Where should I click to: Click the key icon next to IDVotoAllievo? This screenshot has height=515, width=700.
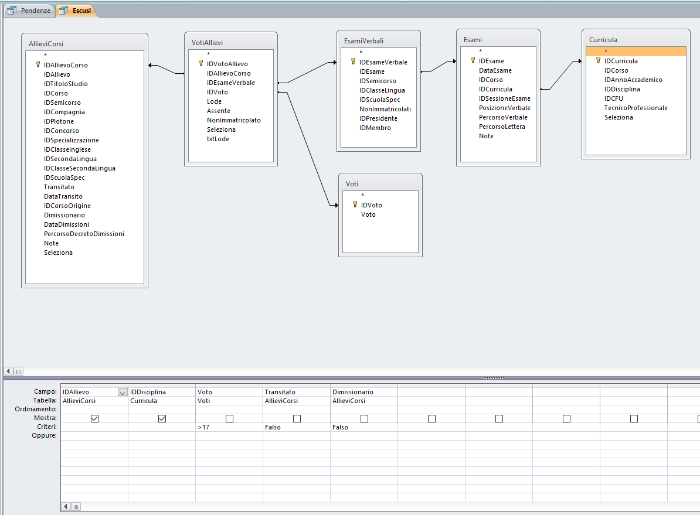coord(201,63)
